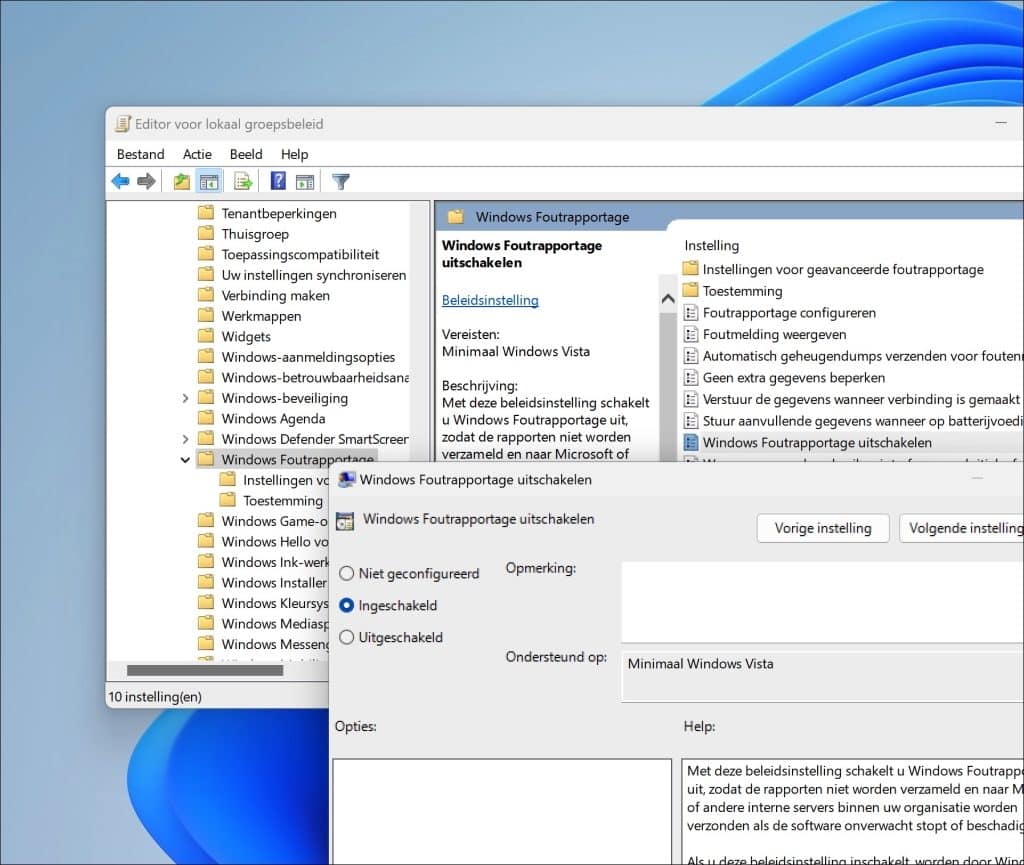The image size is (1024, 865).
Task: Click inside the Opmerking comment text box
Action: coord(823,602)
